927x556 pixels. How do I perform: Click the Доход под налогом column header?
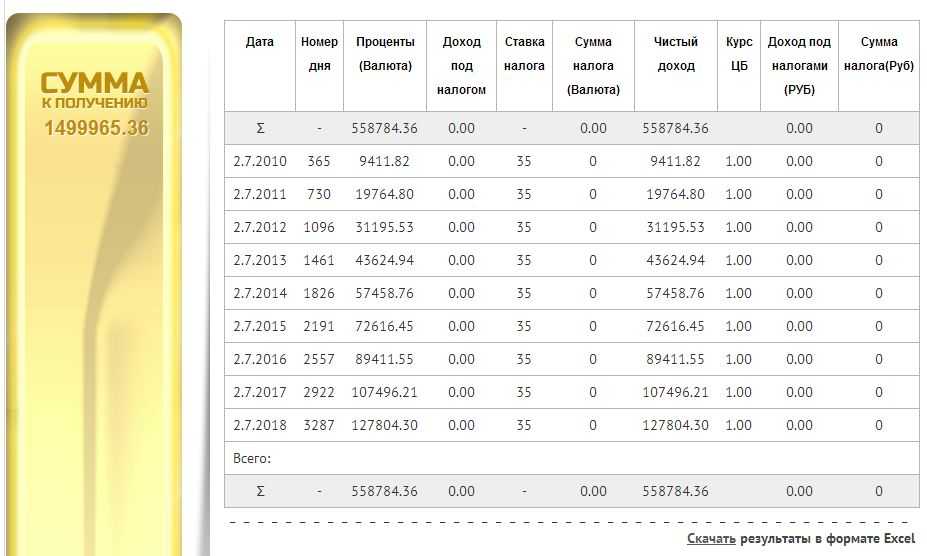(x=461, y=66)
